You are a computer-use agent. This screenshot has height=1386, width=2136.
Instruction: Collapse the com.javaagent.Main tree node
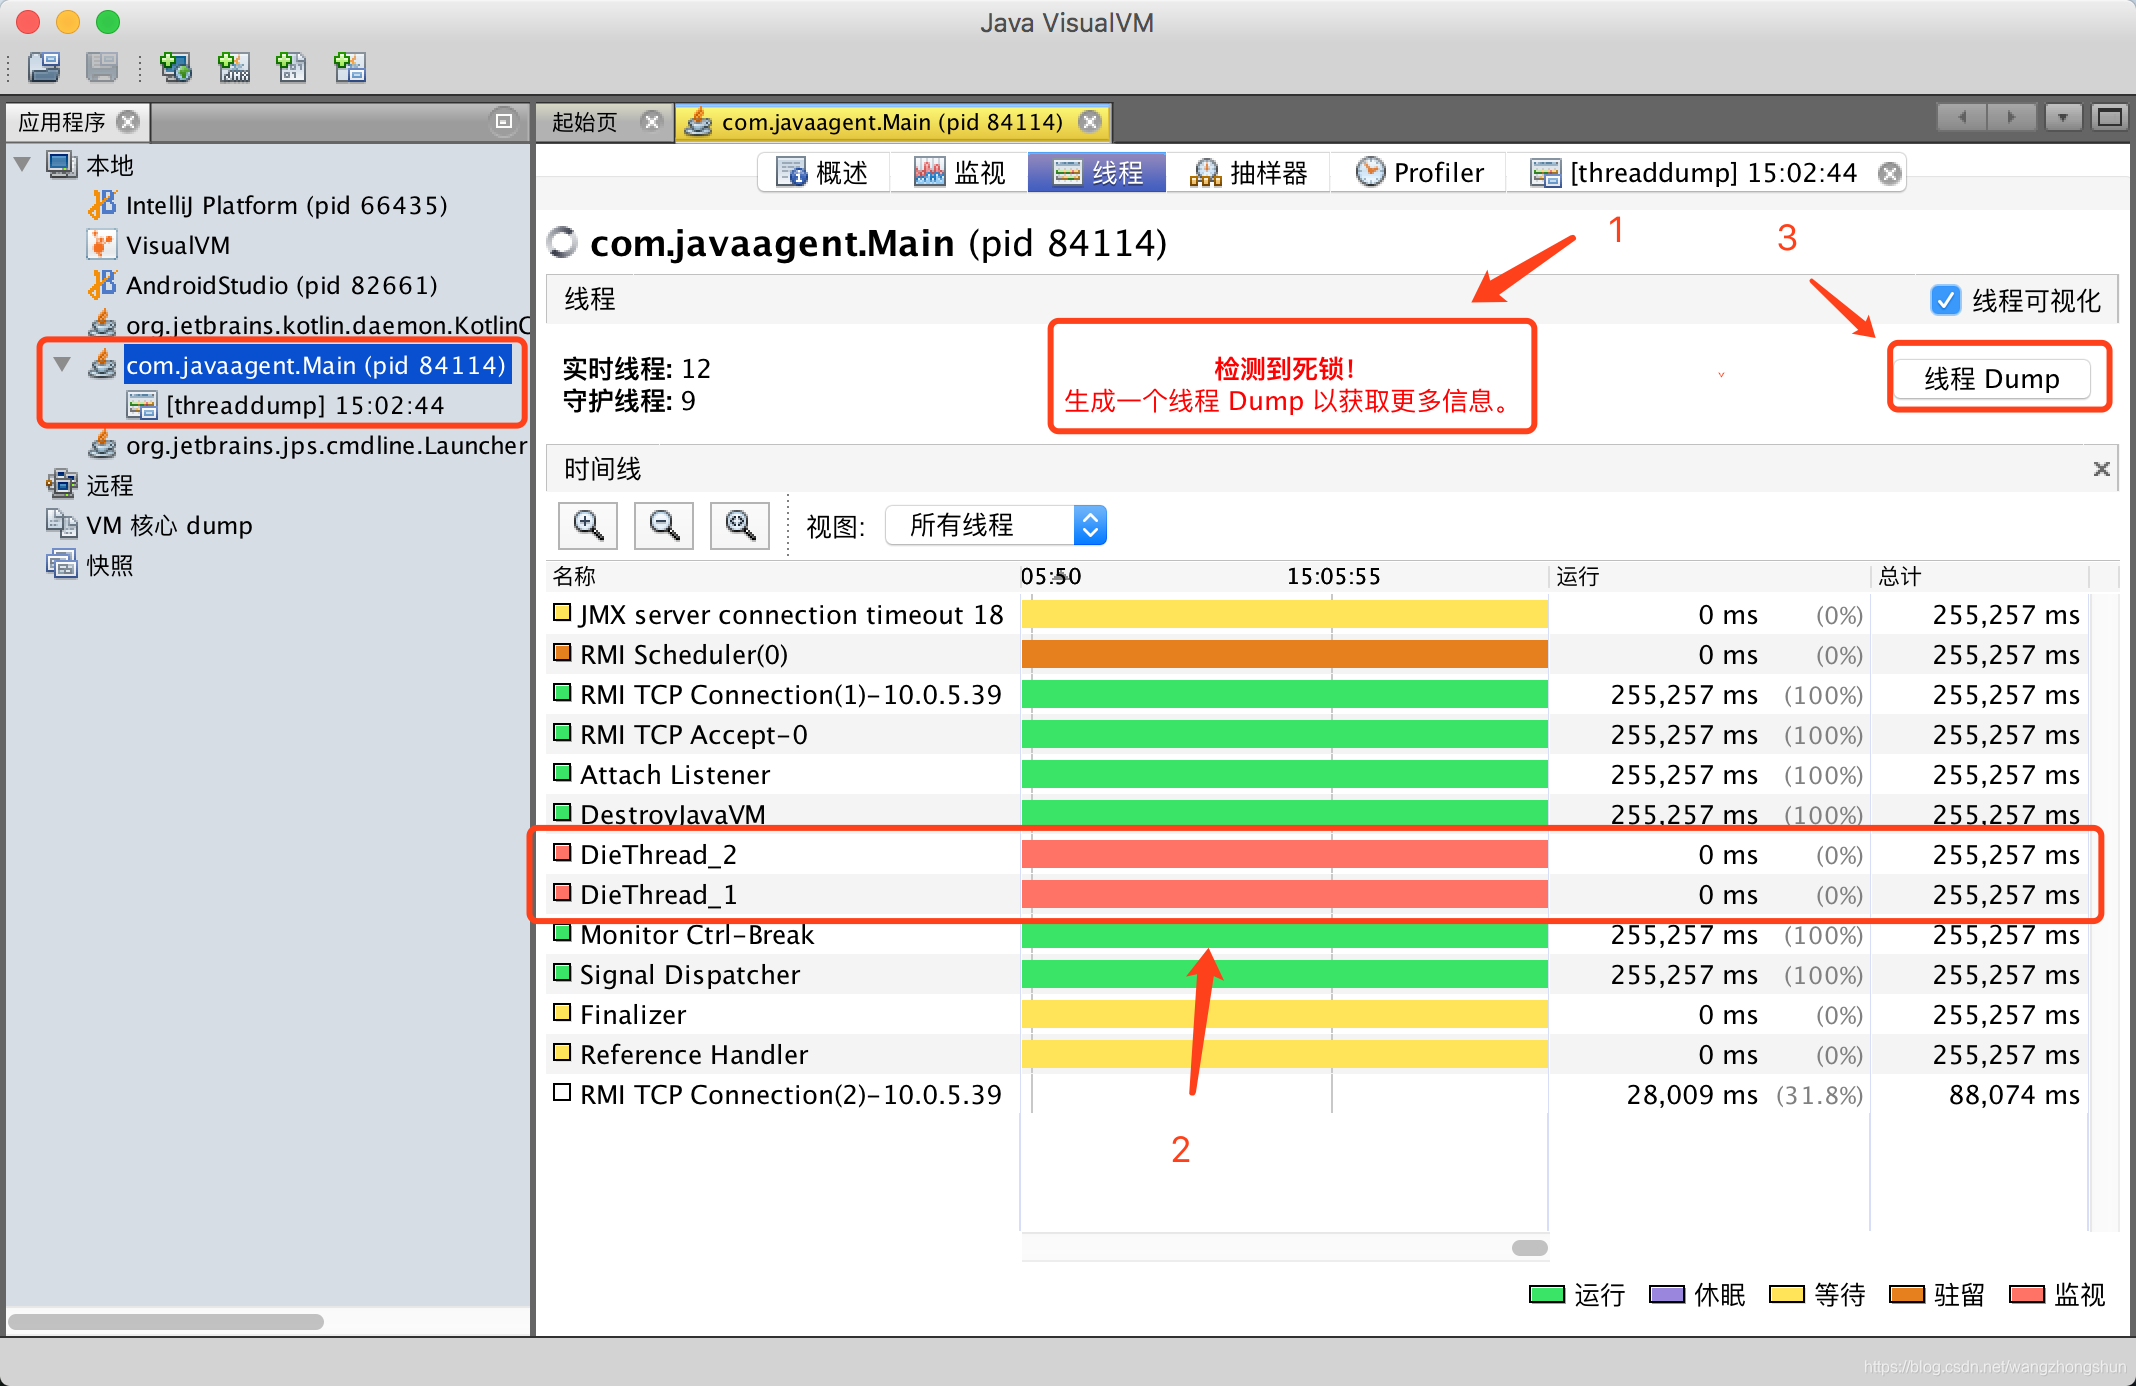(x=62, y=365)
